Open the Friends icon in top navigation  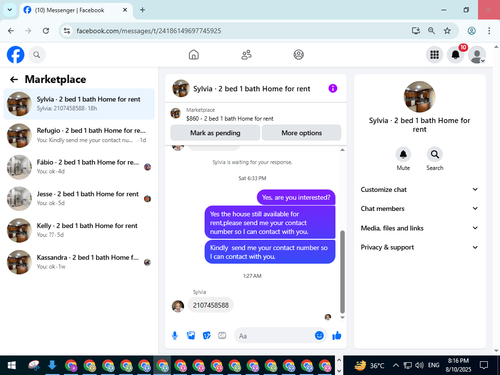(246, 55)
